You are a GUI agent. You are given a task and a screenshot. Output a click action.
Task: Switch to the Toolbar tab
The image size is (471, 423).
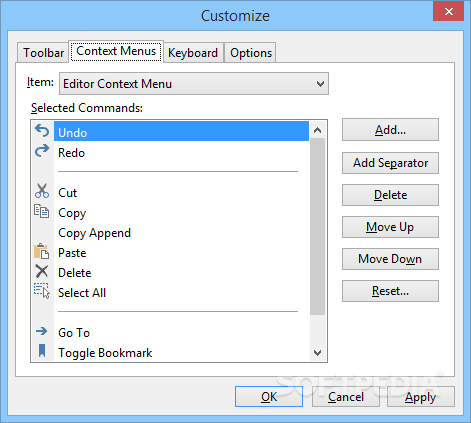tap(43, 53)
